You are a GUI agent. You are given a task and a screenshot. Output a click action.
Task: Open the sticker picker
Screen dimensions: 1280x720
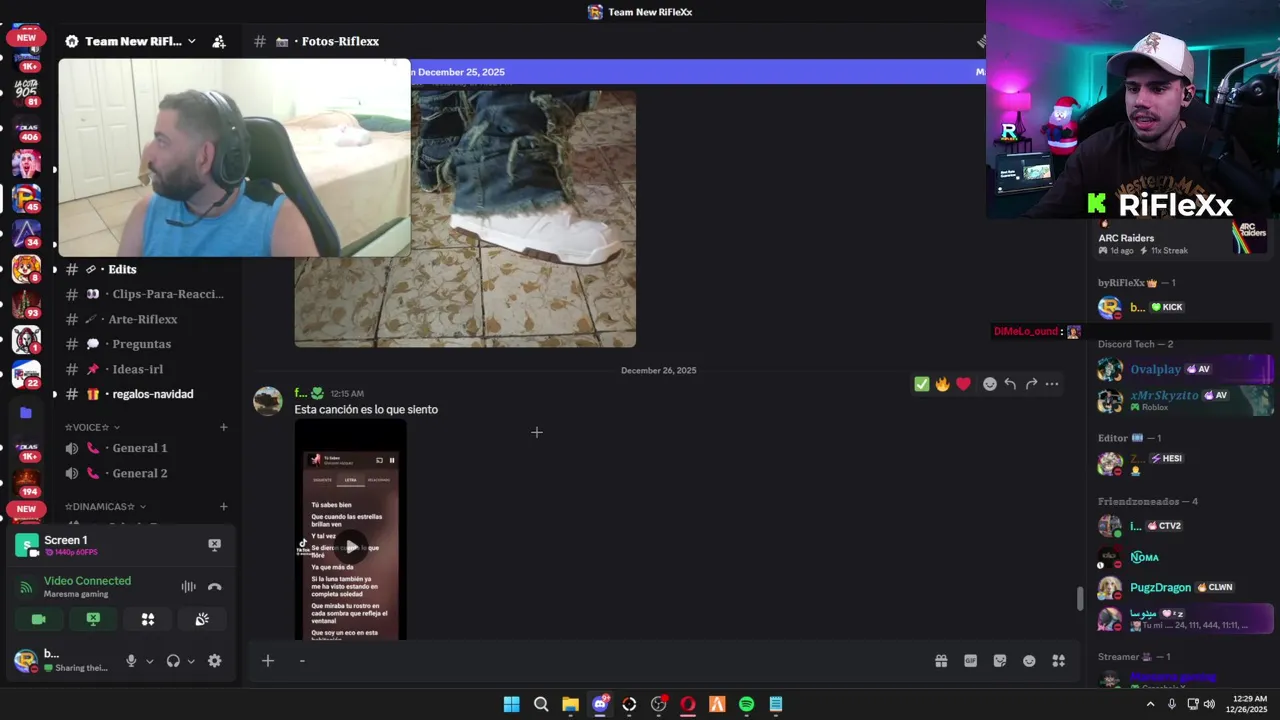pyautogui.click(x=999, y=661)
